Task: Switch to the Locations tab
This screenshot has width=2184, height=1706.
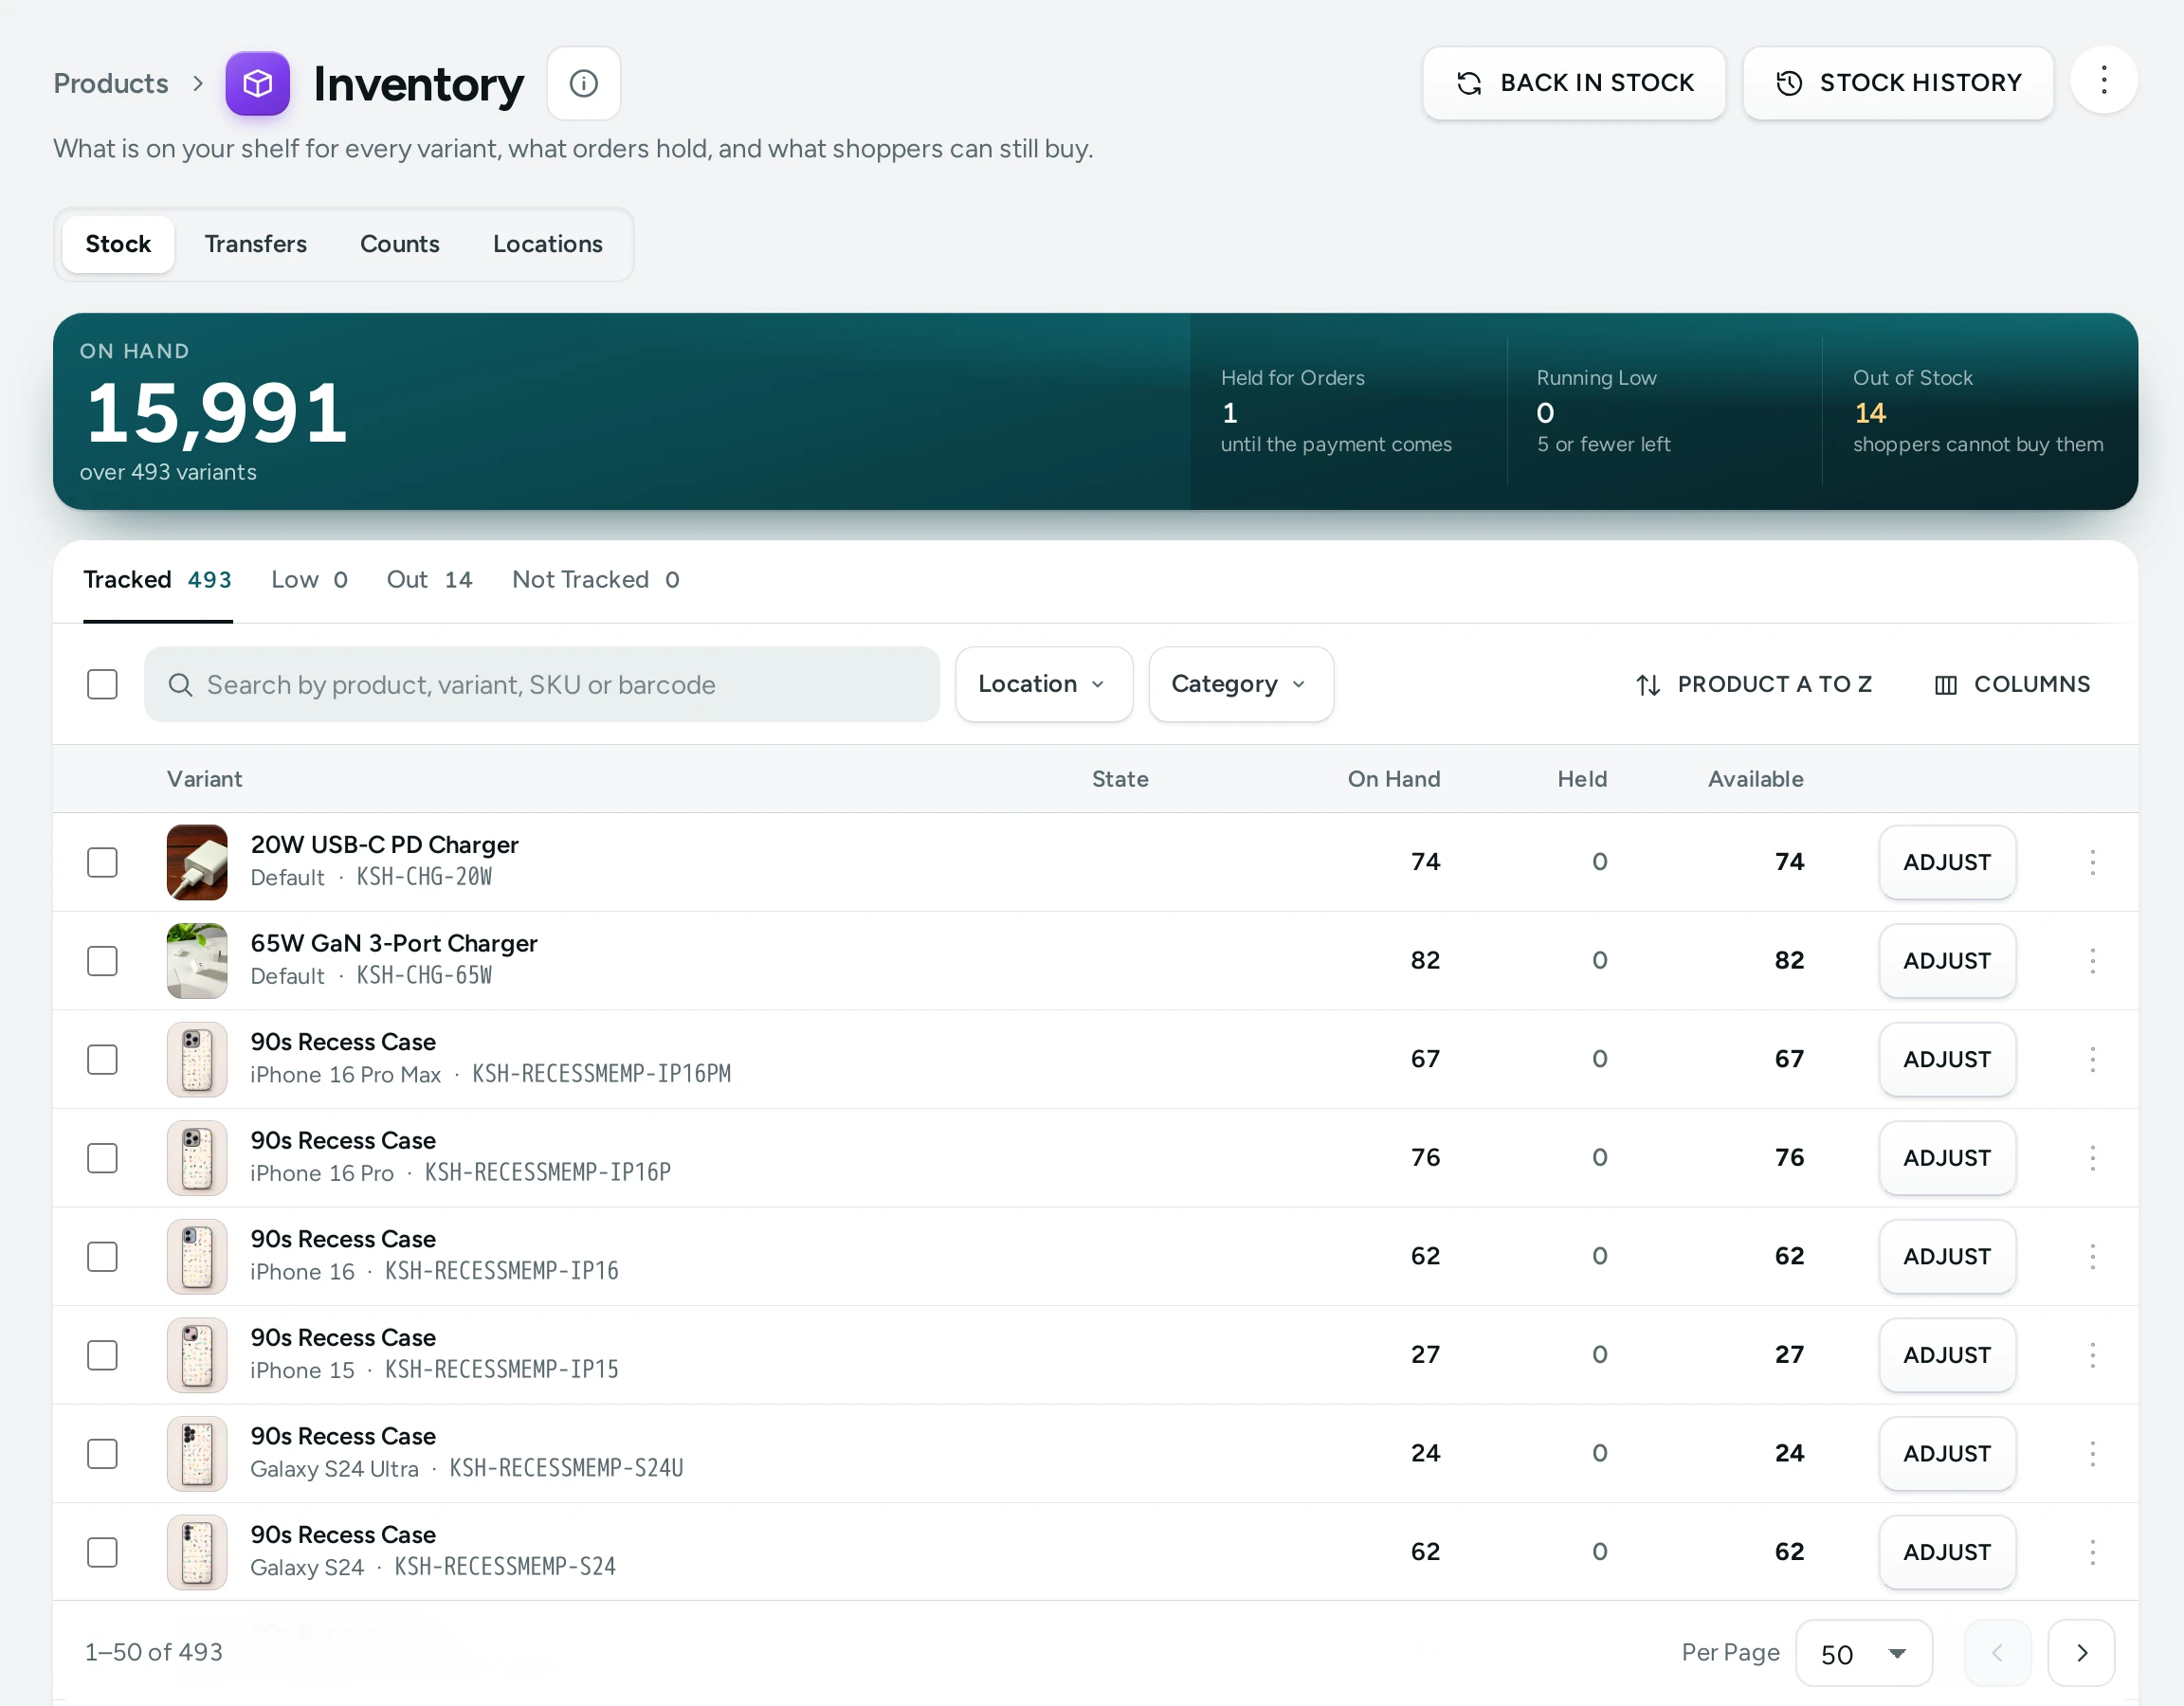Action: point(547,244)
